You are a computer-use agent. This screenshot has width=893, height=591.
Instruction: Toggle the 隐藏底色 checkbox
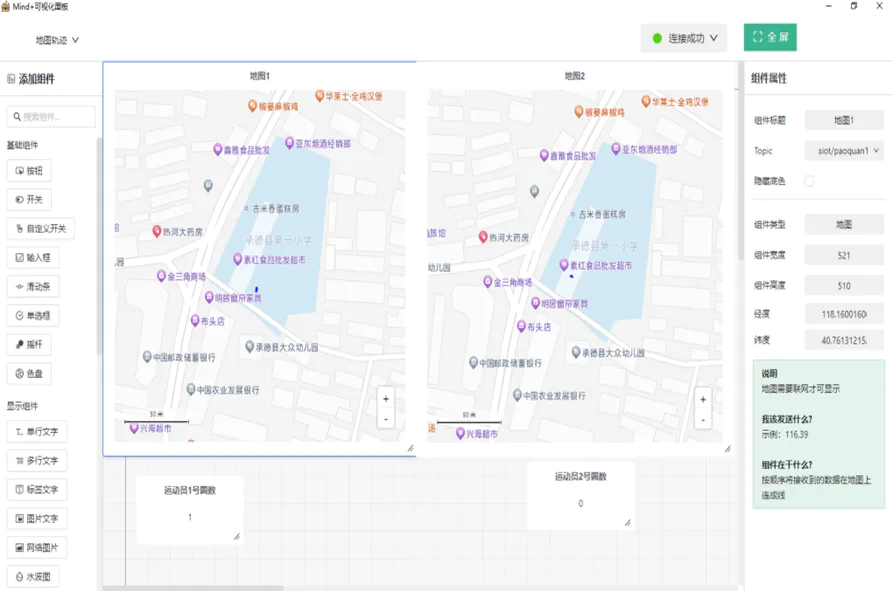coord(809,181)
